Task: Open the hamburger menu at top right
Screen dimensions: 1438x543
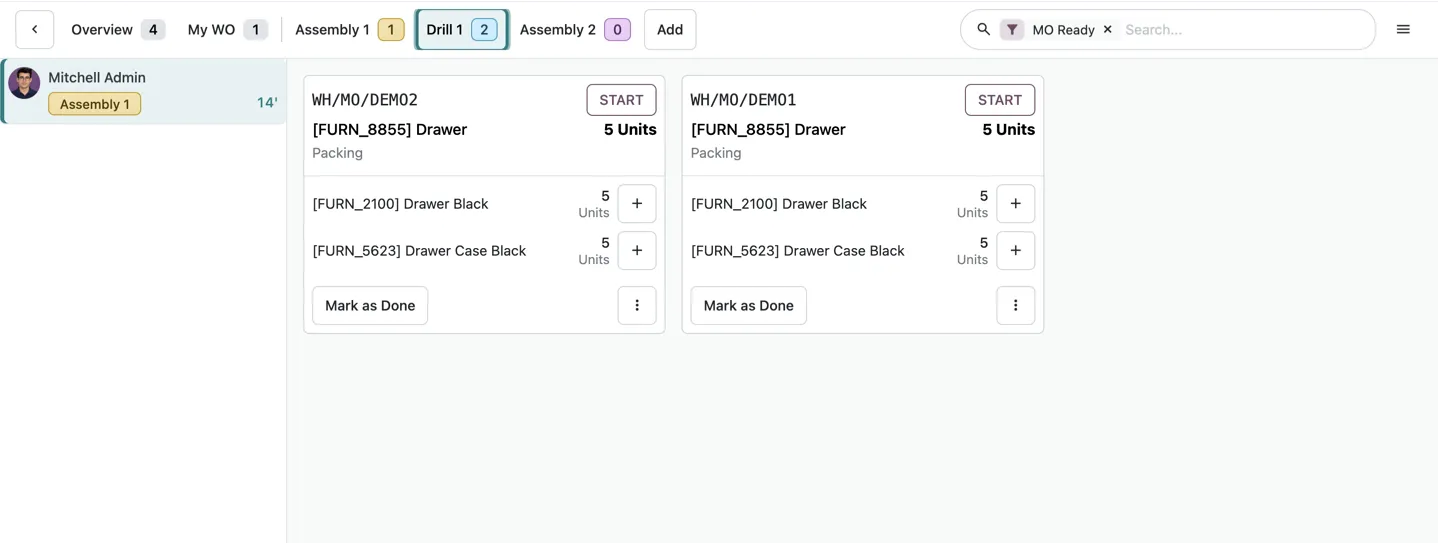Action: [1403, 30]
